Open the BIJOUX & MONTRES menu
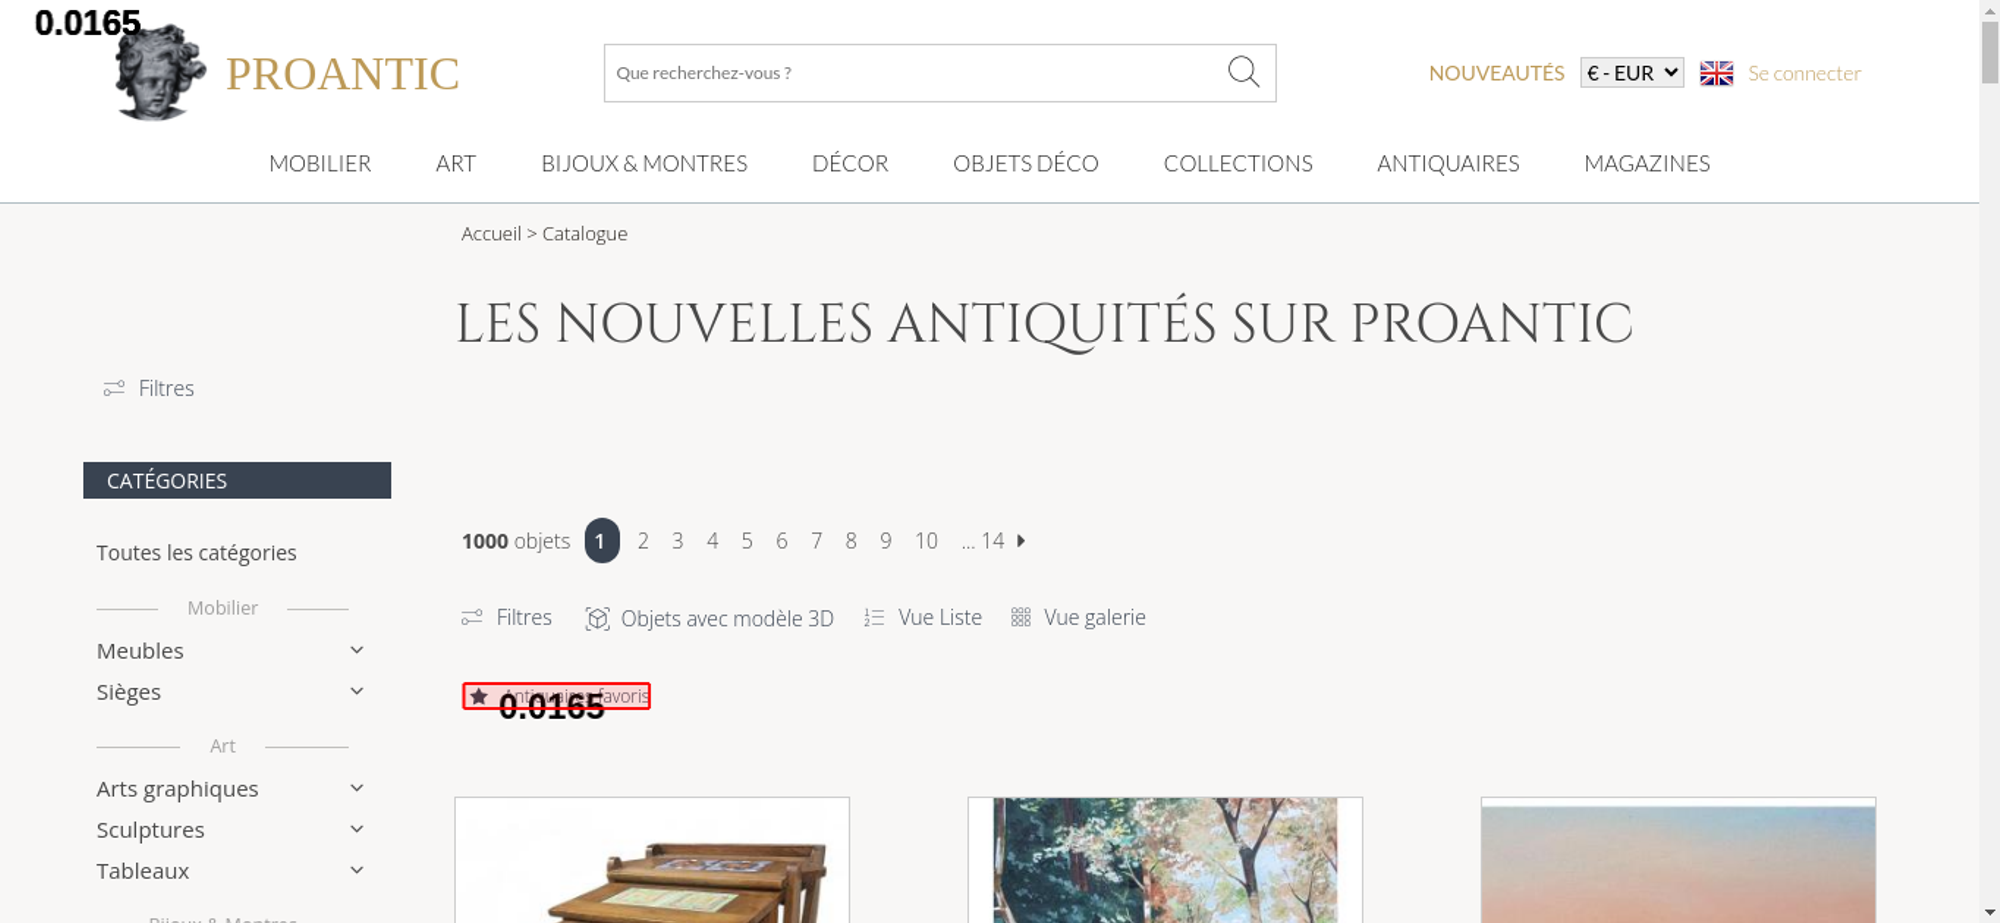Image resolution: width=2000 pixels, height=923 pixels. click(644, 163)
